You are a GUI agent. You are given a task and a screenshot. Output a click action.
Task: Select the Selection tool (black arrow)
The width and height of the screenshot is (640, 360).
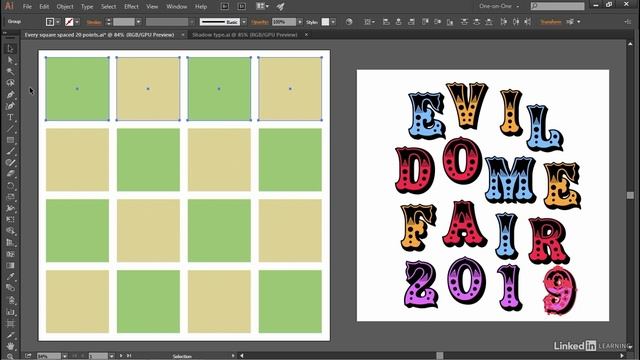pyautogui.click(x=10, y=49)
